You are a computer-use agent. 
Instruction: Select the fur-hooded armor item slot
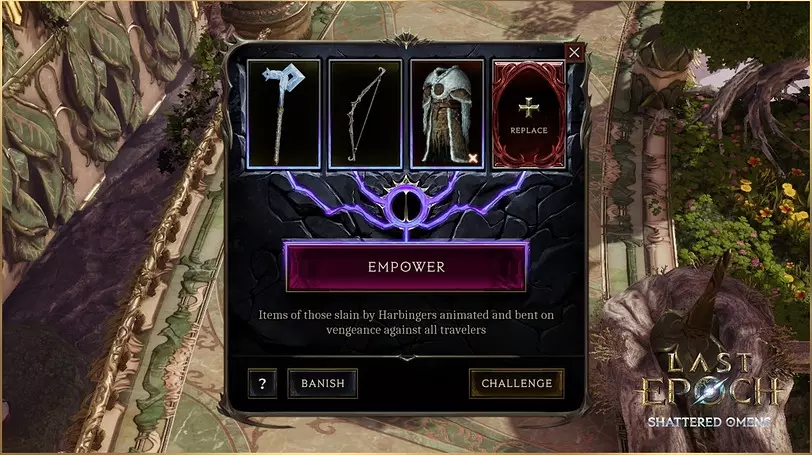(447, 114)
